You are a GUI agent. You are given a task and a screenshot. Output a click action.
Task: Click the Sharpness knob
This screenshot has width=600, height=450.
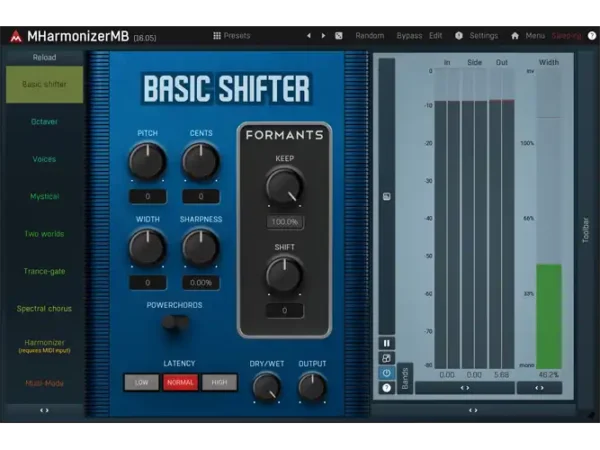(x=201, y=248)
